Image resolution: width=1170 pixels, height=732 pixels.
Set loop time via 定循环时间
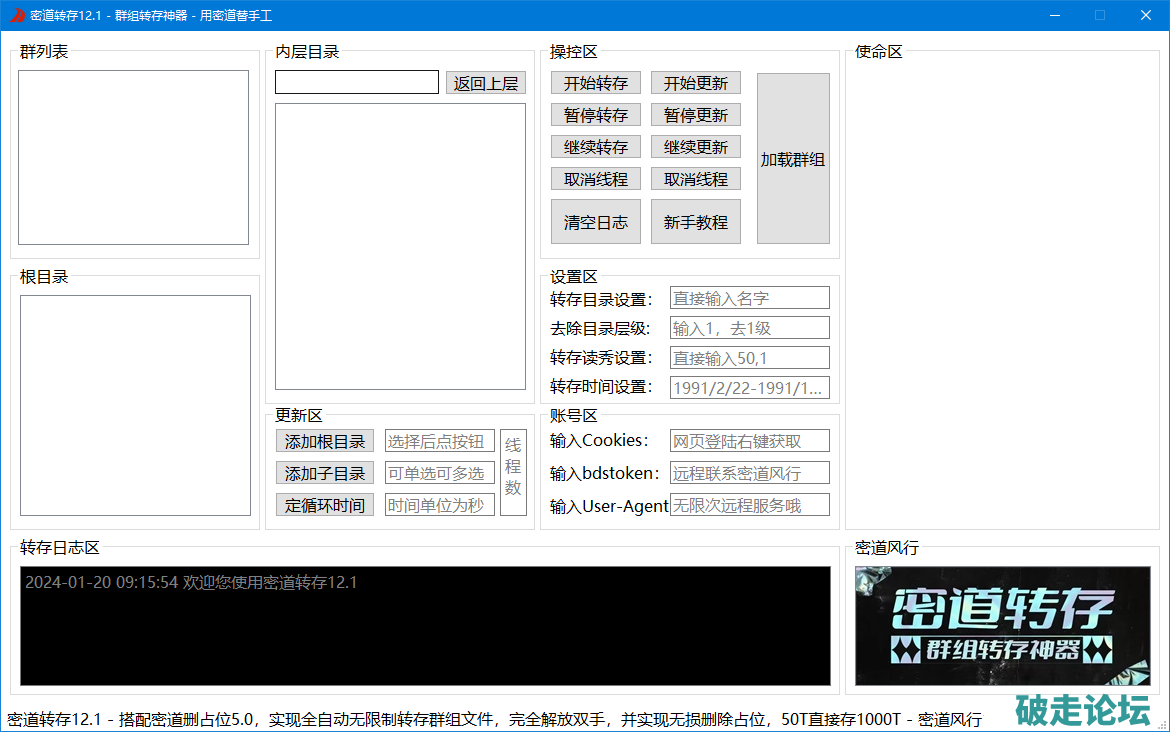tap(324, 505)
